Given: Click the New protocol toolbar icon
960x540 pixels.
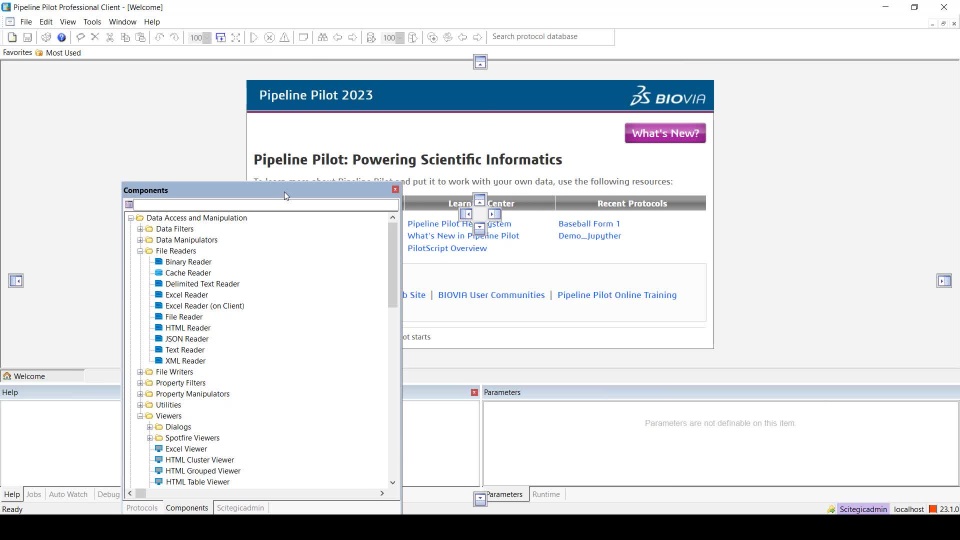Looking at the screenshot, I should [12, 37].
